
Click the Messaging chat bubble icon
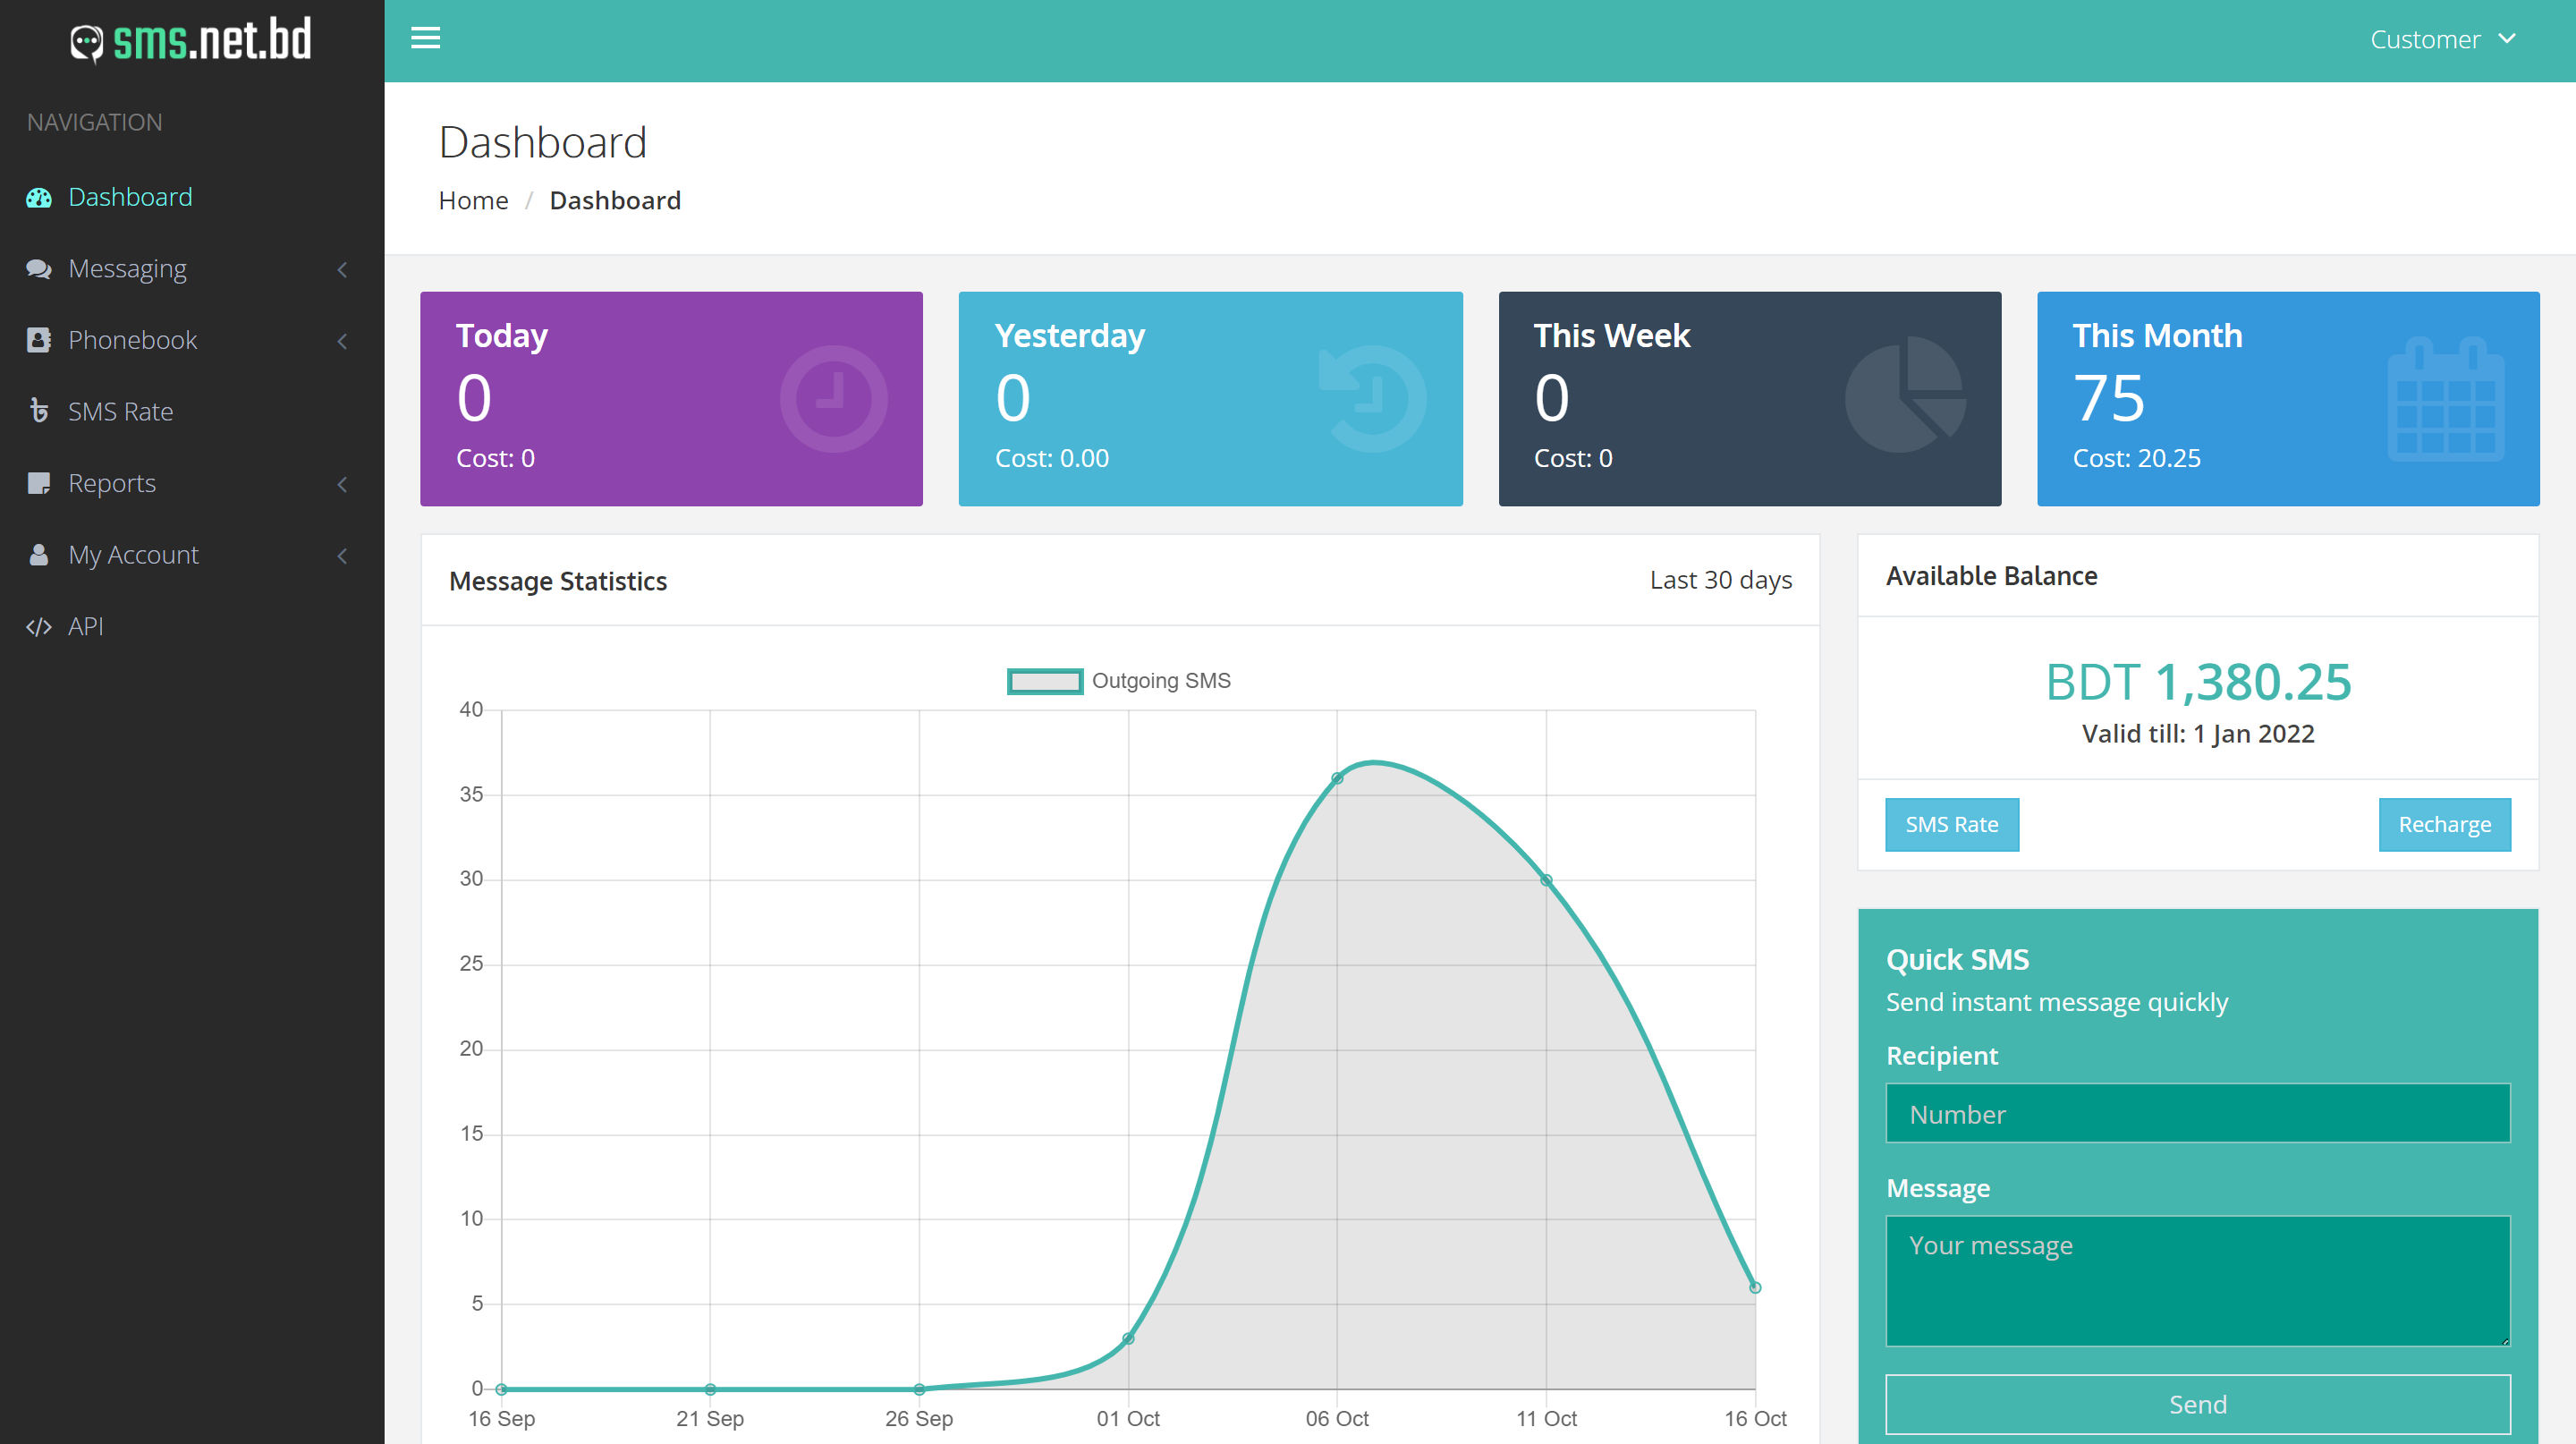39,269
